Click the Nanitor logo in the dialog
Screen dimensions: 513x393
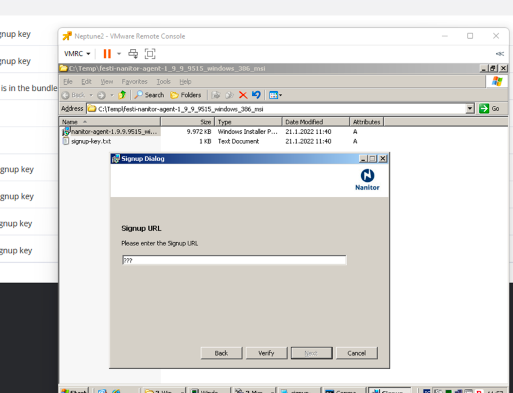point(367,180)
